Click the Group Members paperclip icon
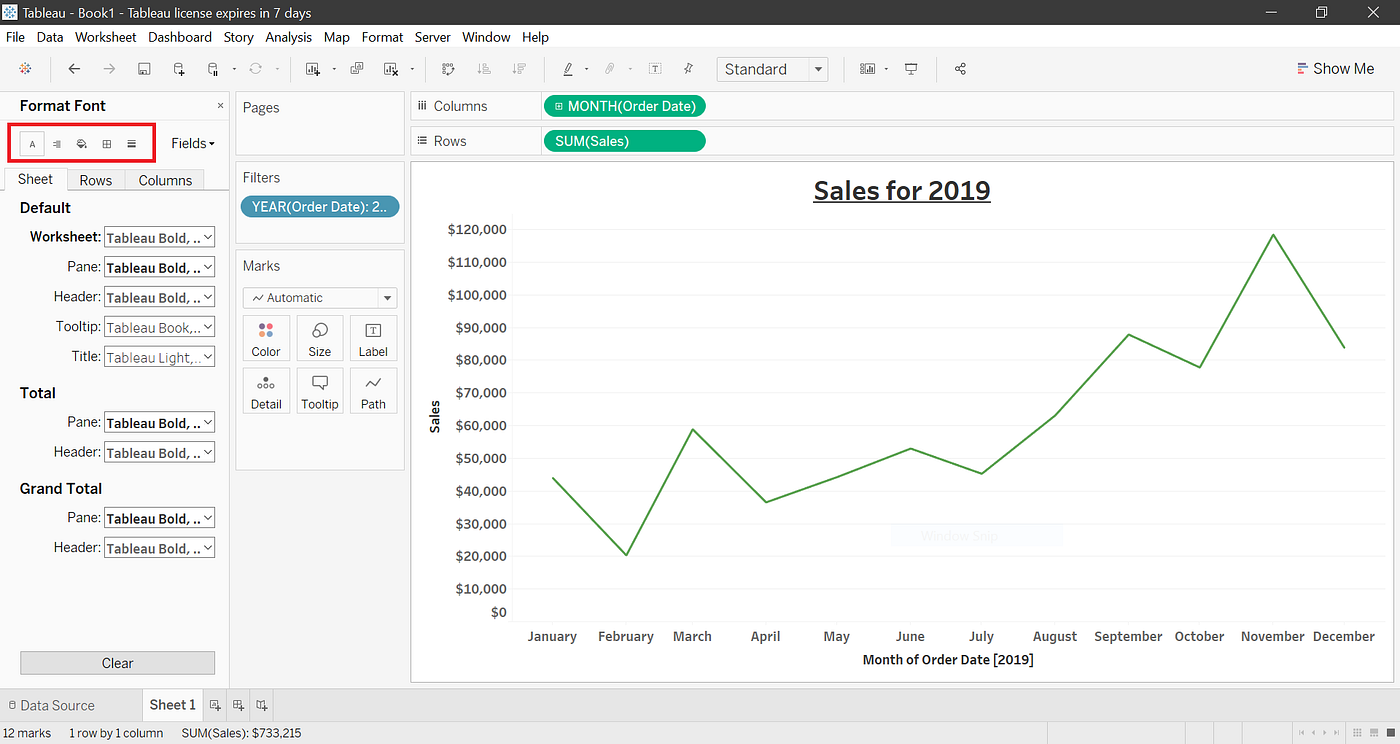 point(609,69)
